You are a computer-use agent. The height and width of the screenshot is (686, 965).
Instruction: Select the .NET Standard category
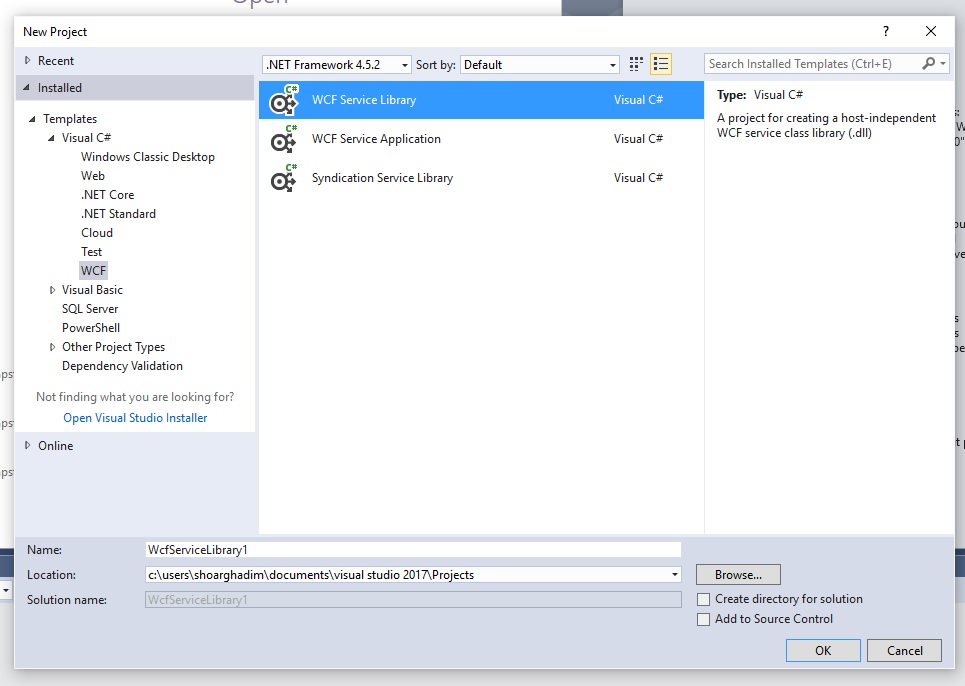pyautogui.click(x=118, y=214)
